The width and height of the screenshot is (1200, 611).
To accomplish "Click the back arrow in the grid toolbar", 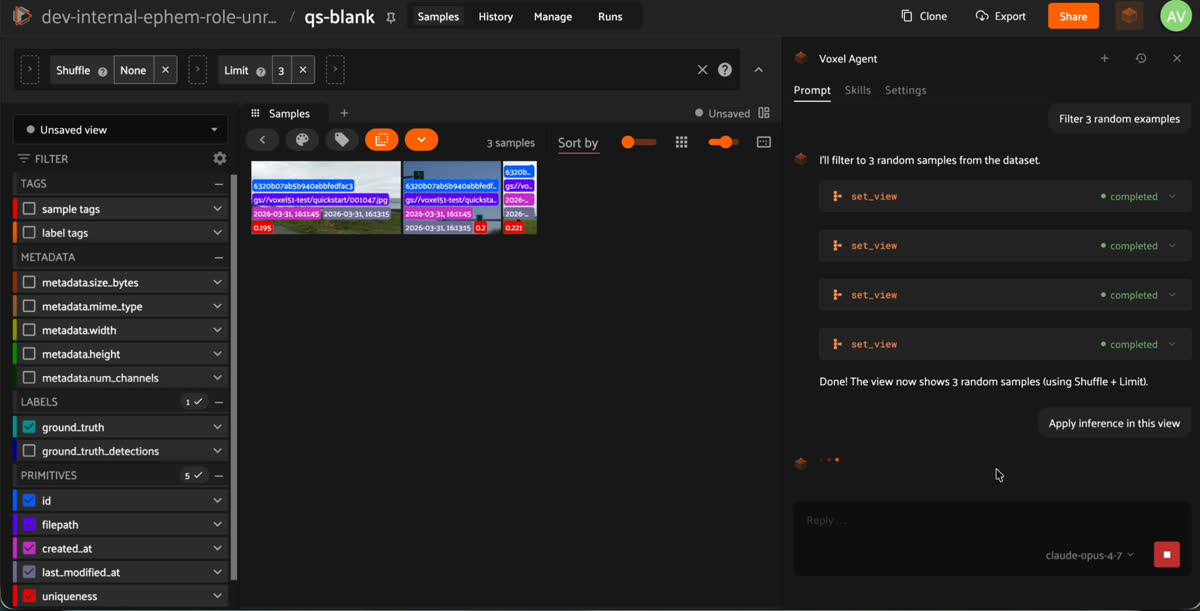I will [x=262, y=141].
